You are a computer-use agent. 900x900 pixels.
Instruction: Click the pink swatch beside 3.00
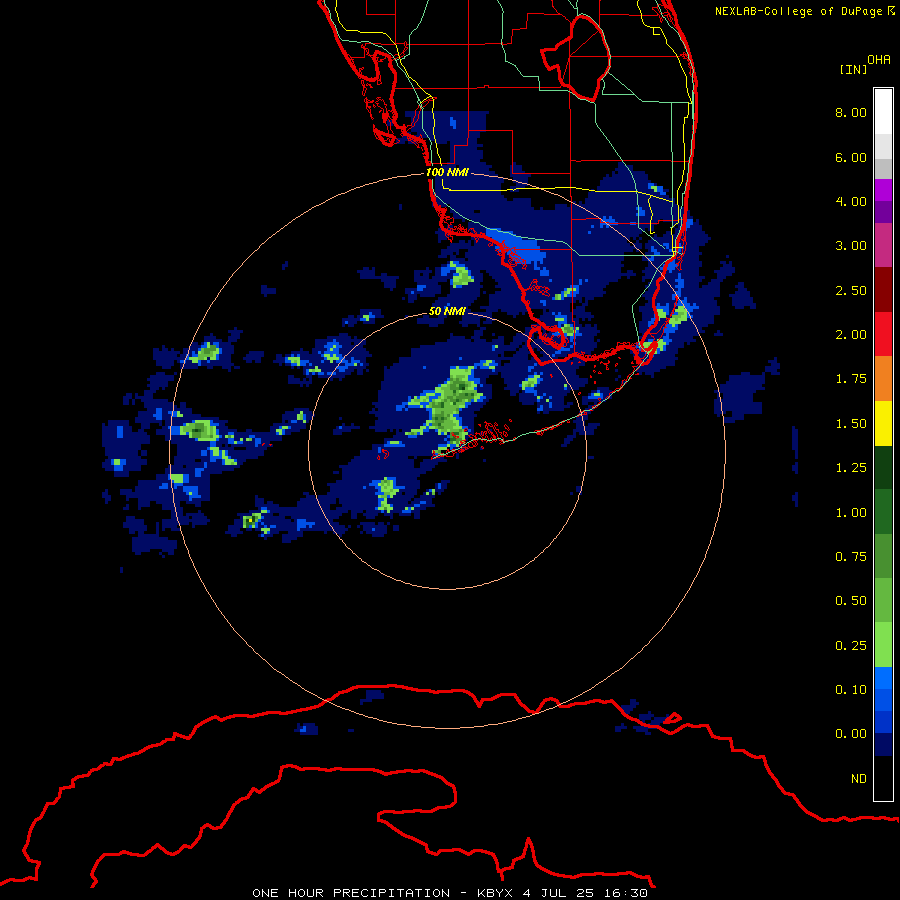[x=883, y=245]
